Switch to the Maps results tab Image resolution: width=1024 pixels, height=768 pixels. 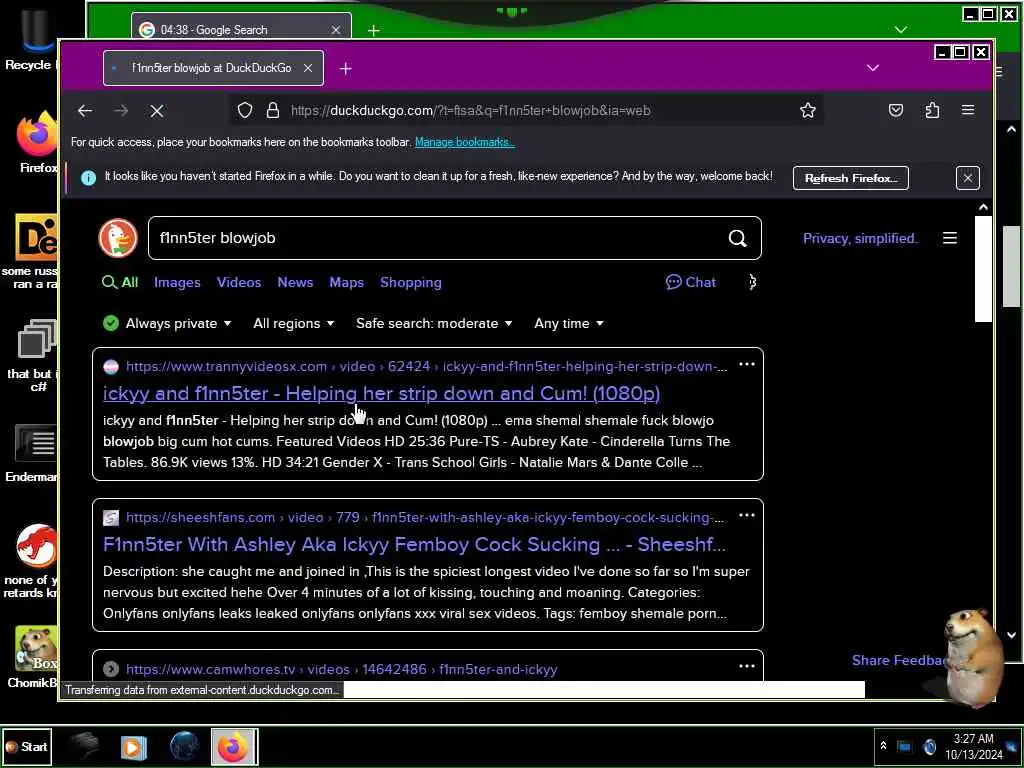point(347,282)
